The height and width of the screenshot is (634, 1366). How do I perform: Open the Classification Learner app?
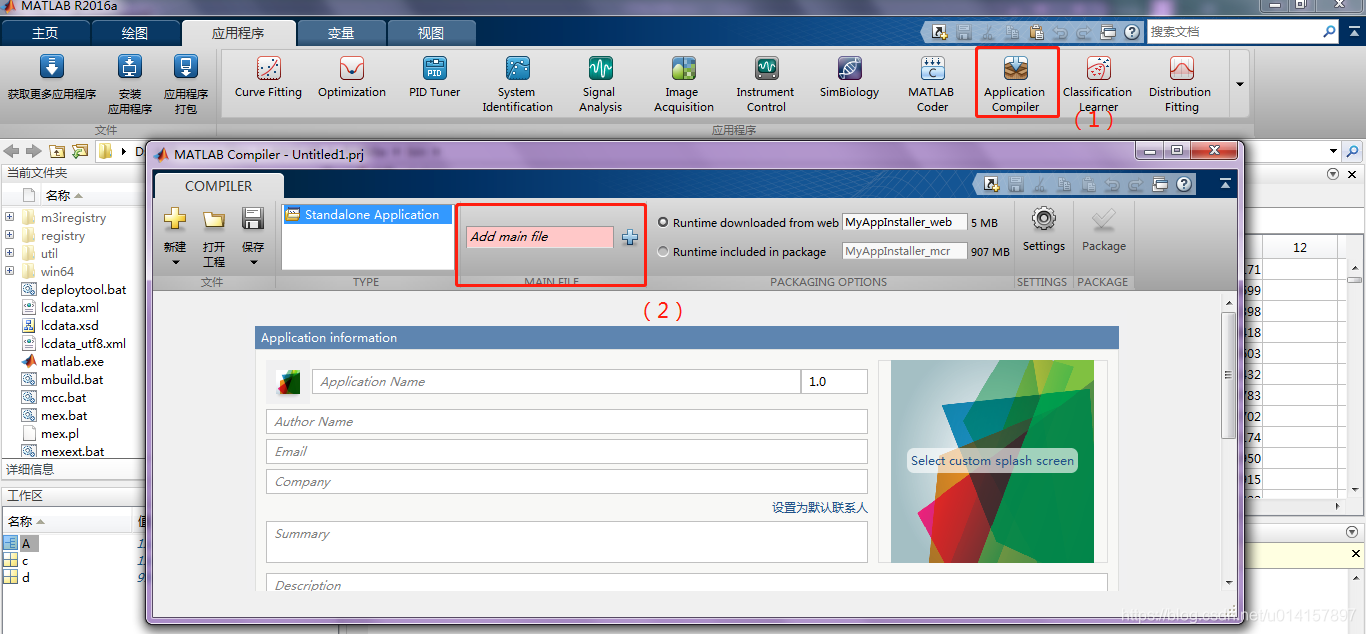point(1098,83)
